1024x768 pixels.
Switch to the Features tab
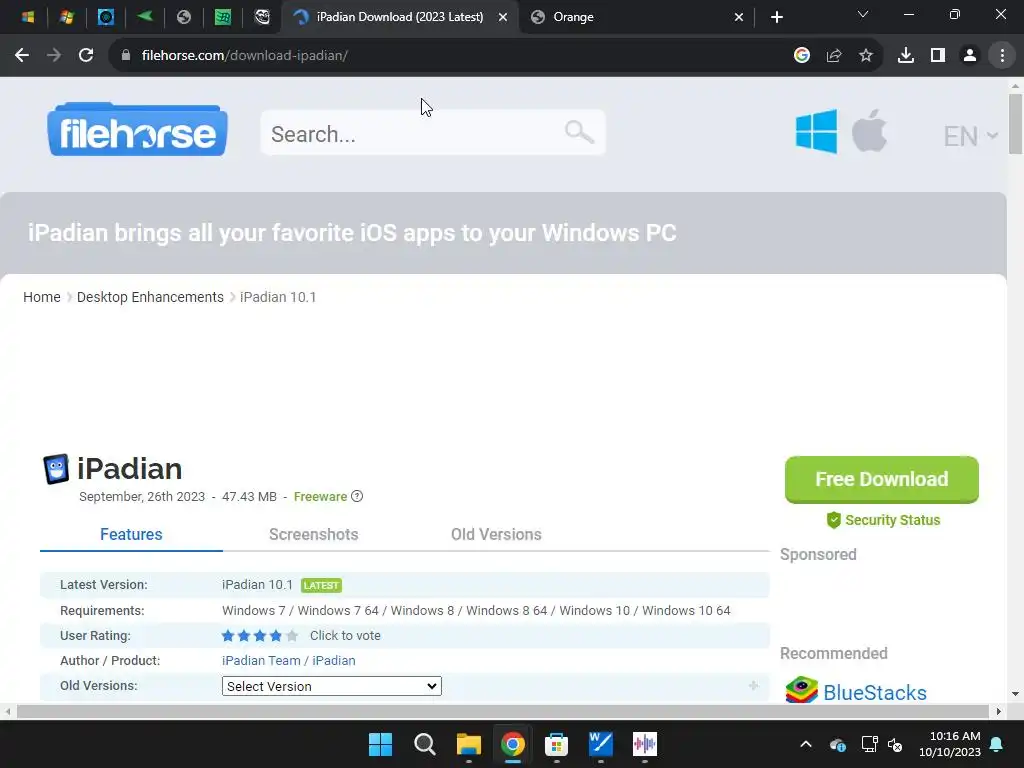click(x=131, y=534)
